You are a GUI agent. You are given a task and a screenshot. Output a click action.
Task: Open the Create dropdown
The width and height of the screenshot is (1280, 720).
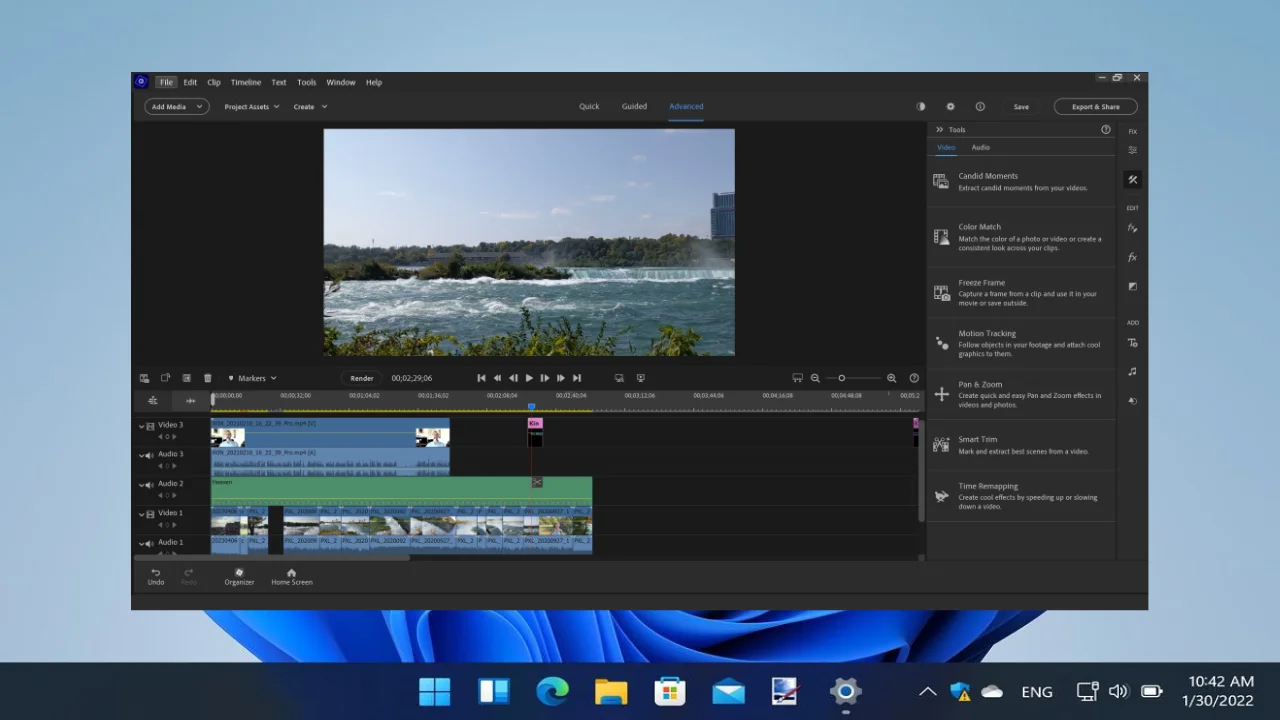tap(310, 106)
